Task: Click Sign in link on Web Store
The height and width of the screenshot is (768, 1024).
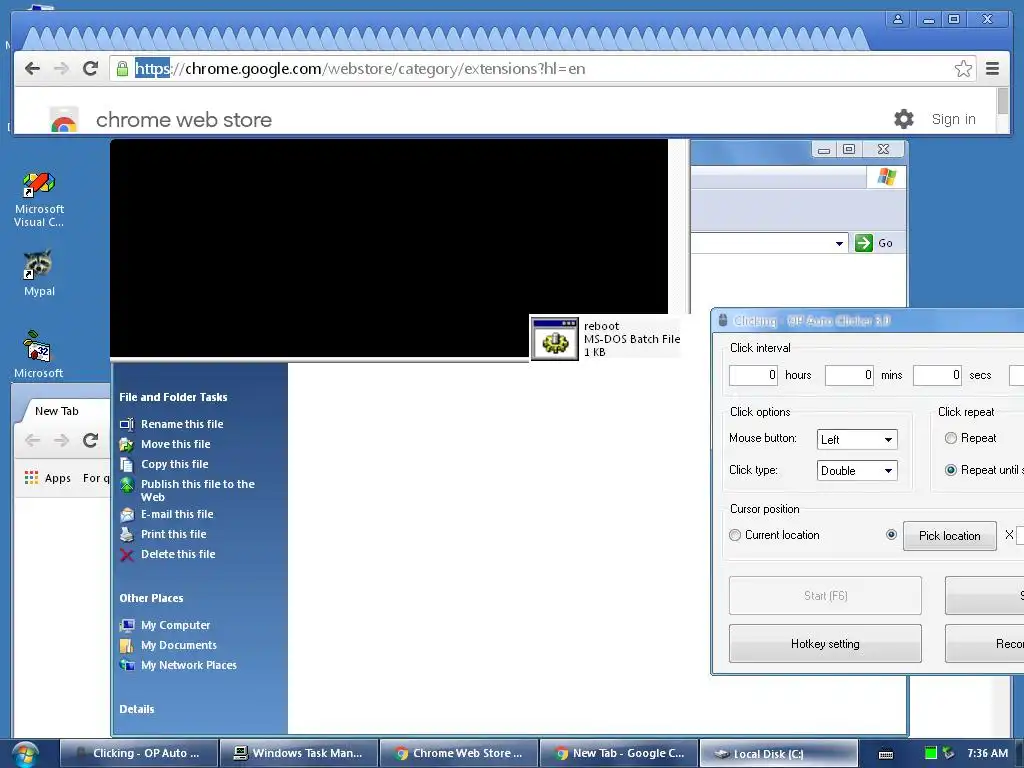Action: [953, 119]
